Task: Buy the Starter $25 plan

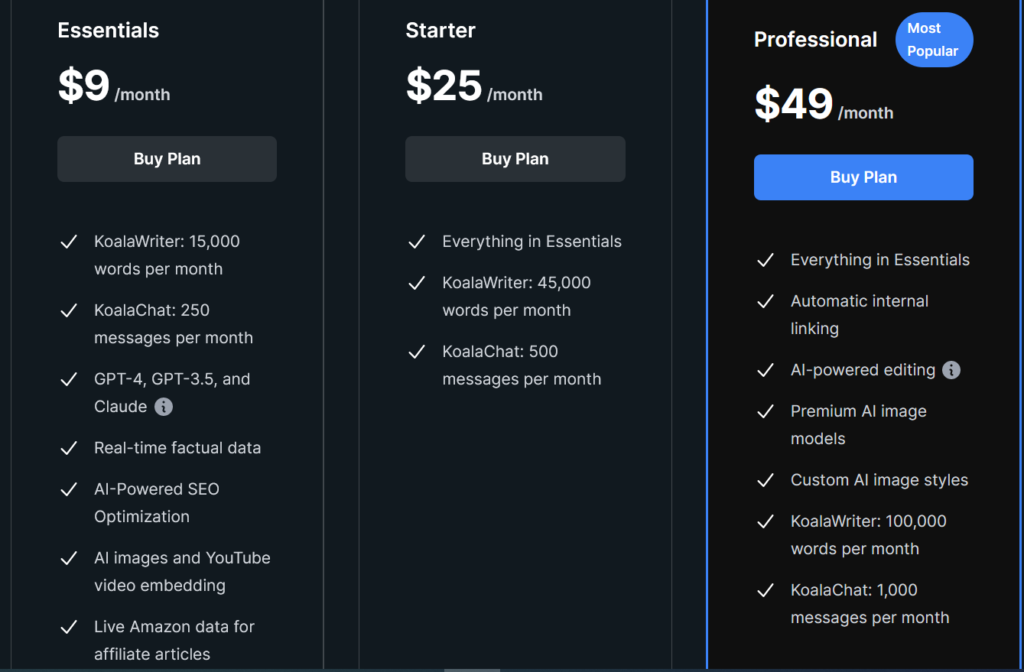Action: click(x=515, y=159)
